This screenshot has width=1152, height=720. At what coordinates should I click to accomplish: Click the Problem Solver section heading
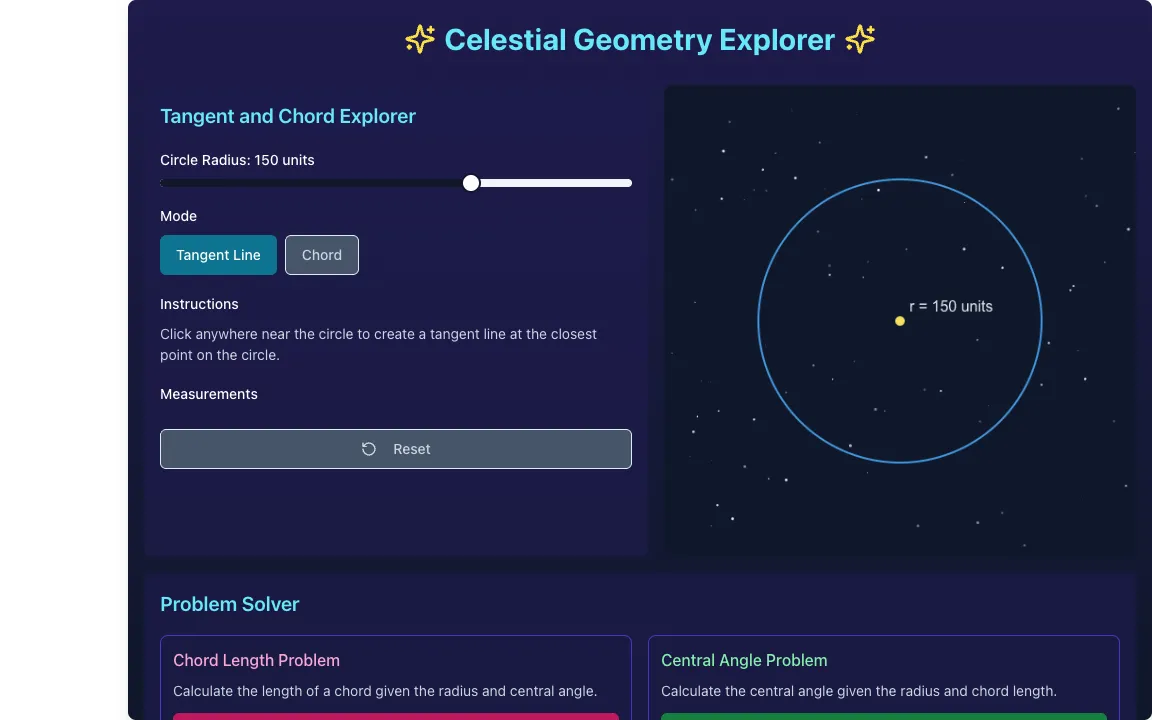click(230, 604)
